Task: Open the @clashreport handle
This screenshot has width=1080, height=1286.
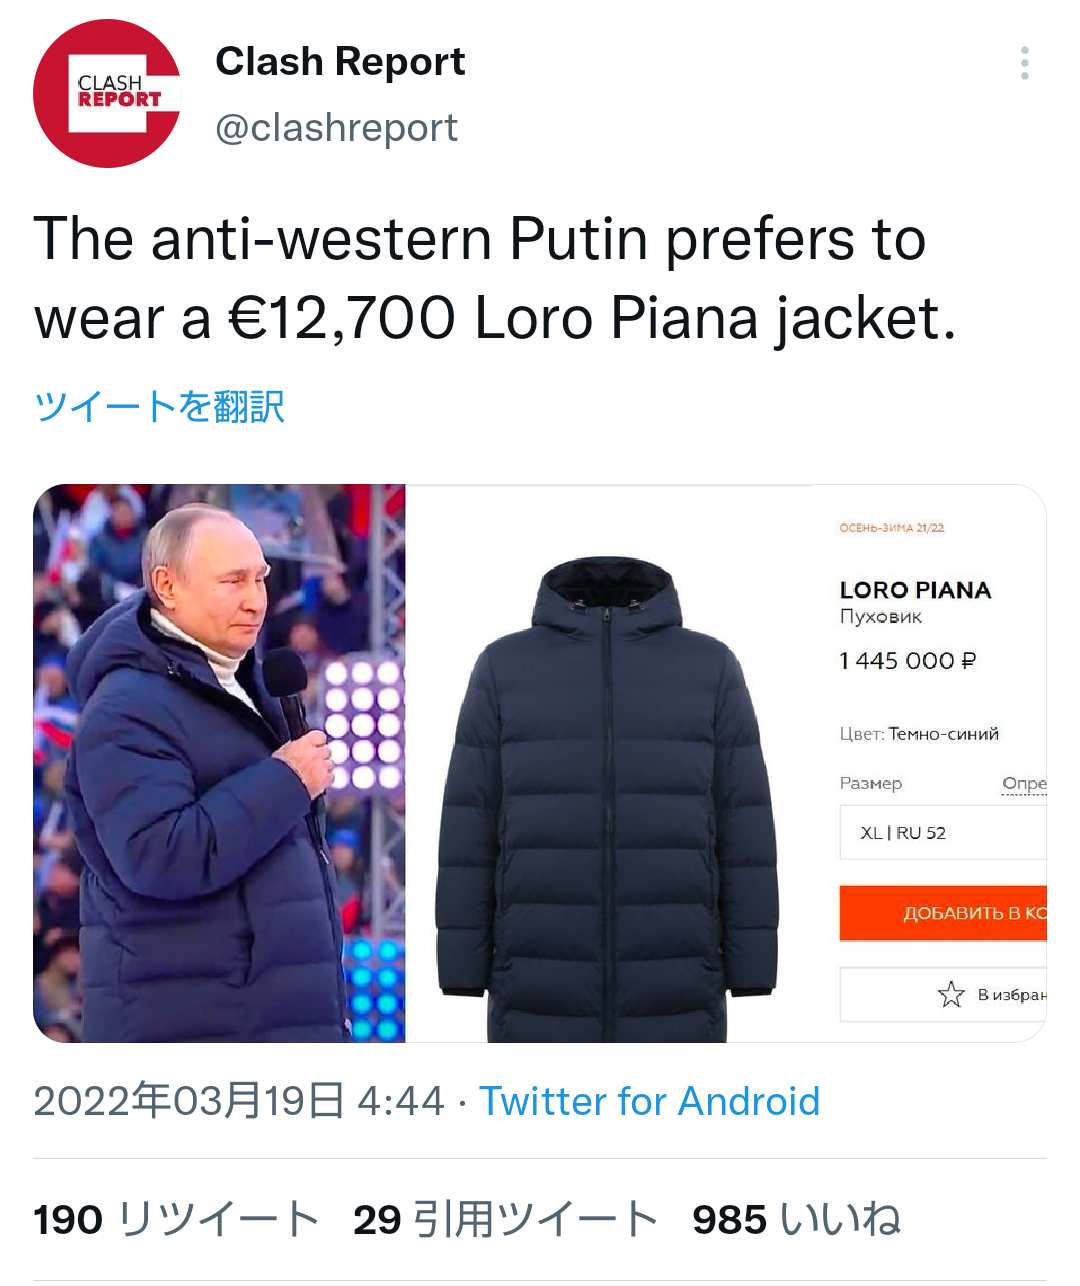Action: [x=337, y=128]
